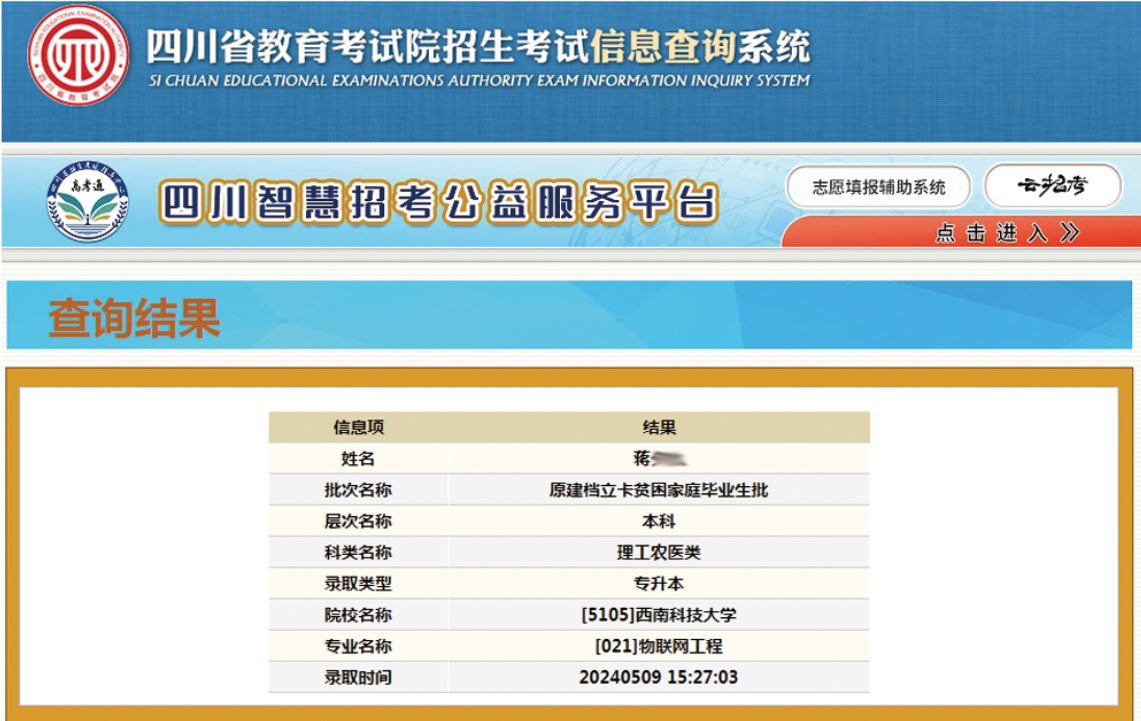
Task: Click the English subtitle under the site title
Action: coord(478,81)
